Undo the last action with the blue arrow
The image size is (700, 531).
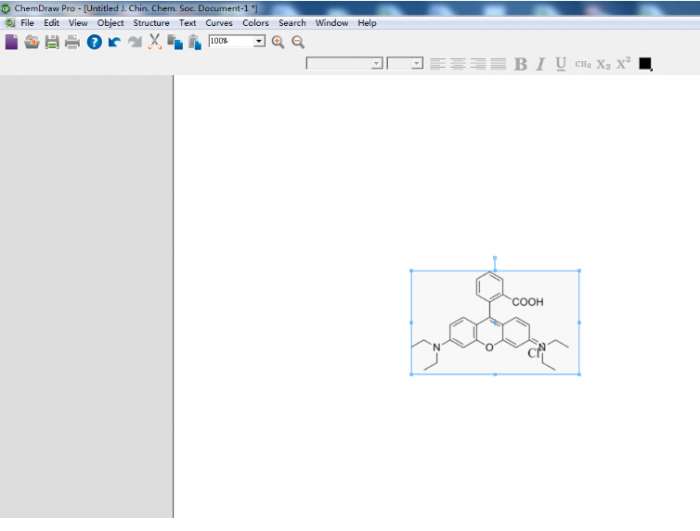(x=114, y=42)
